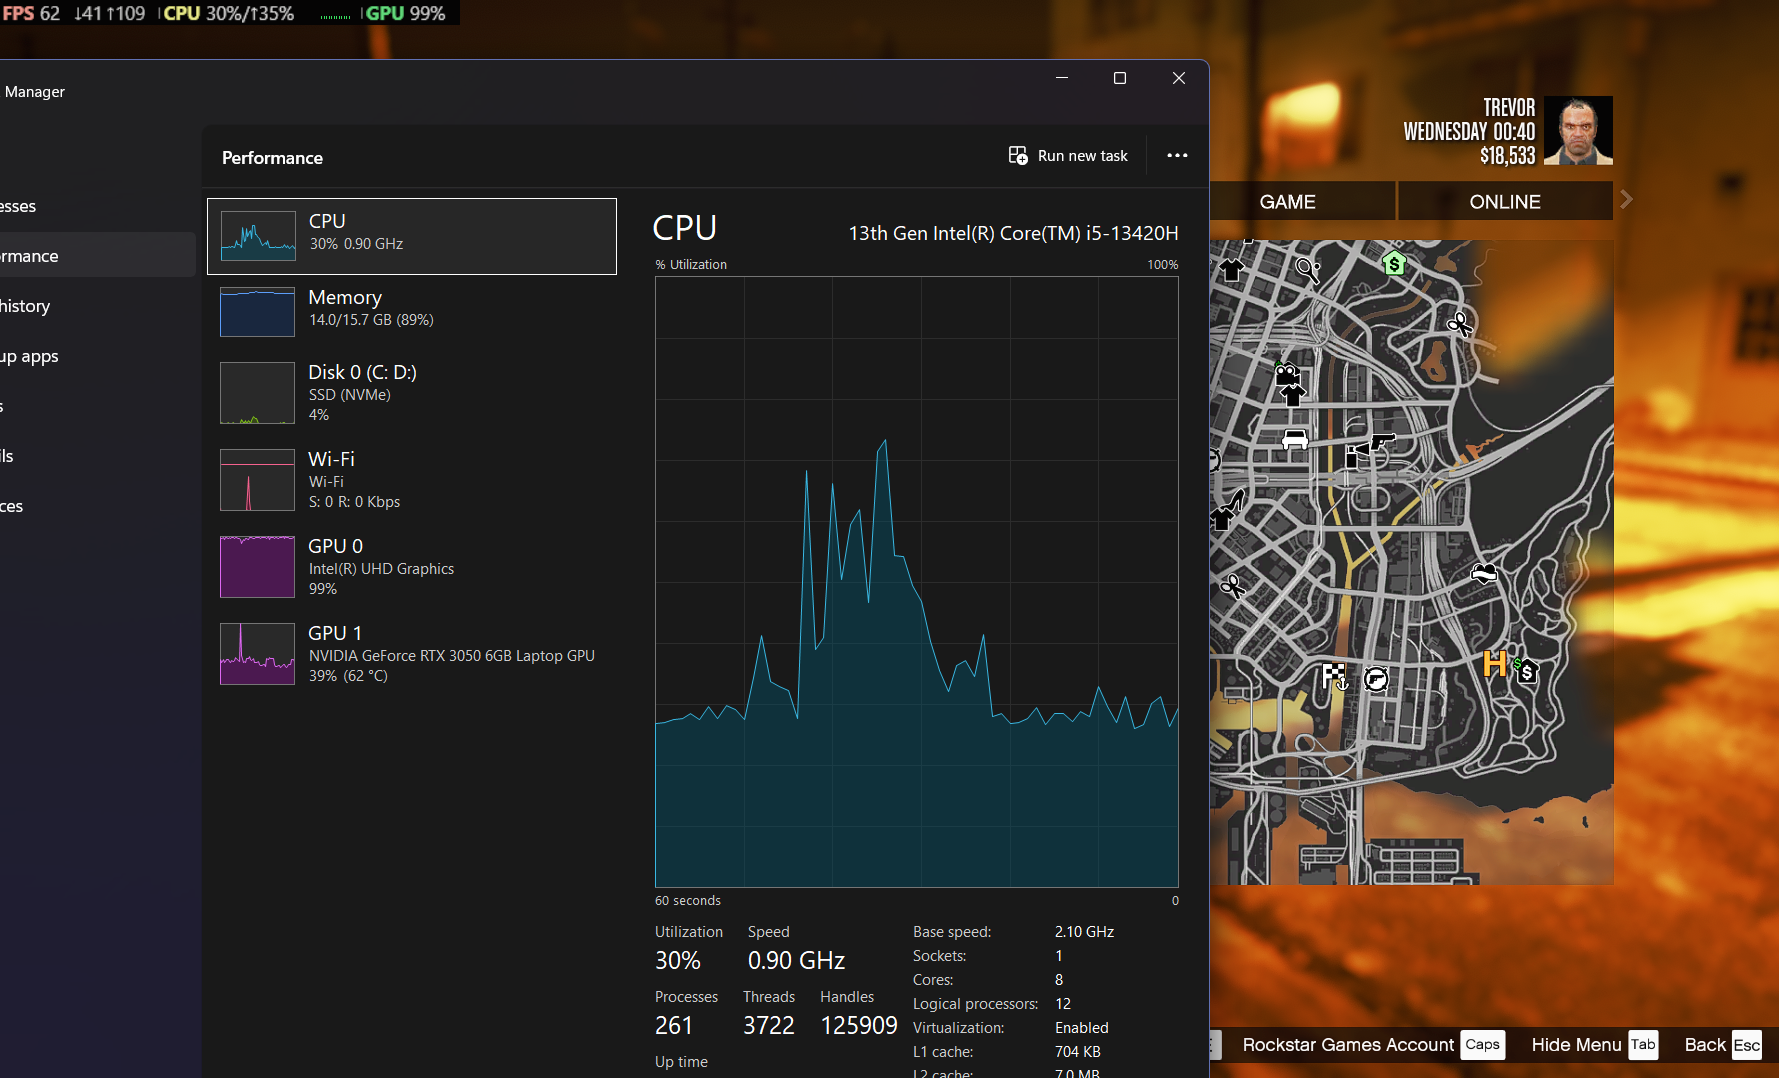Viewport: 1779px width, 1078px height.
Task: Click the Rockstar Games Account Caps prompt
Action: point(1373,1045)
